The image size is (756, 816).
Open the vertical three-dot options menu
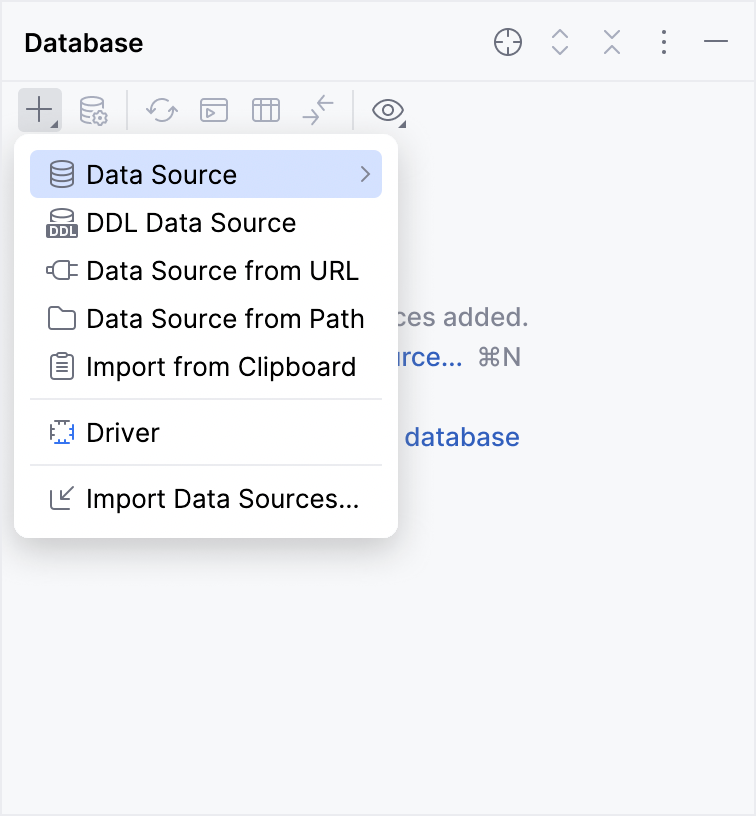point(664,42)
